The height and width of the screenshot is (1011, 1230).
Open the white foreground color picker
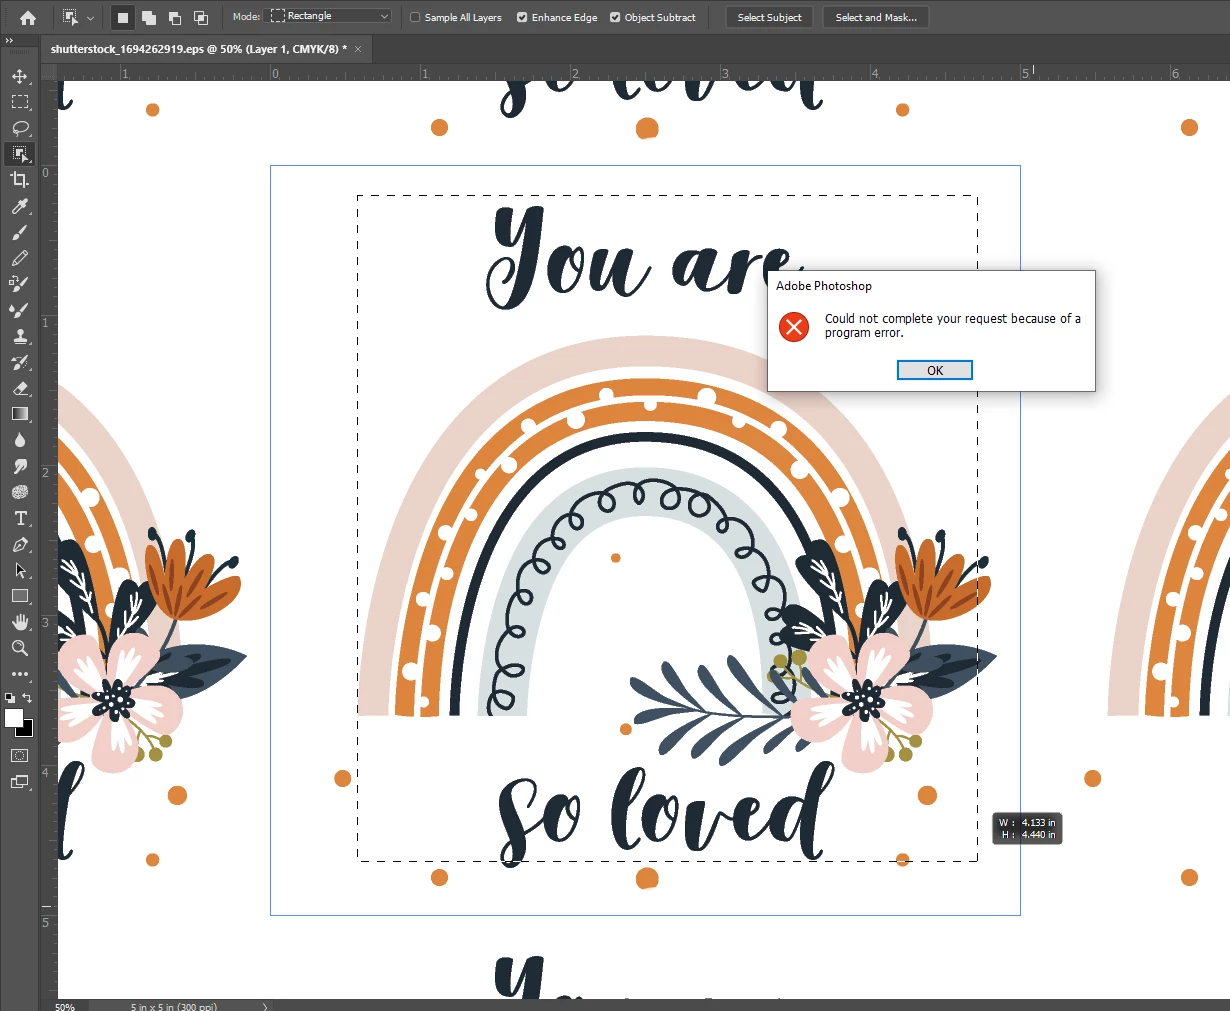13,717
